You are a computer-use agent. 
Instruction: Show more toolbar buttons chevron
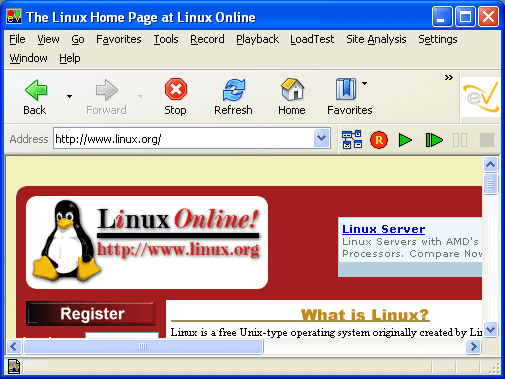click(x=449, y=78)
